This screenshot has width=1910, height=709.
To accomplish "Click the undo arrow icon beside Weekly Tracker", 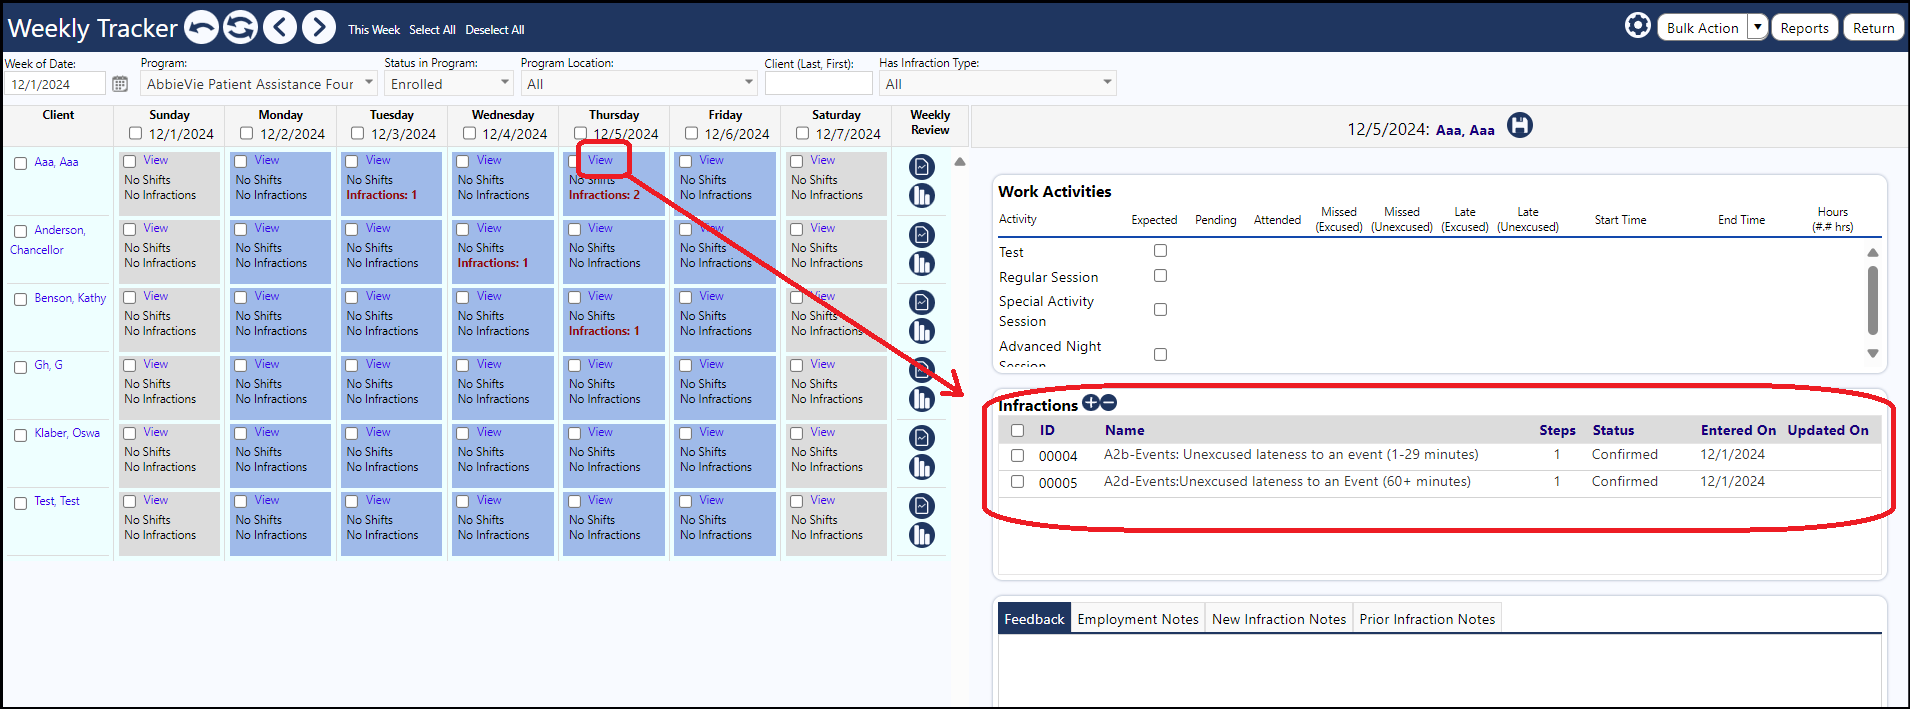I will click(201, 27).
